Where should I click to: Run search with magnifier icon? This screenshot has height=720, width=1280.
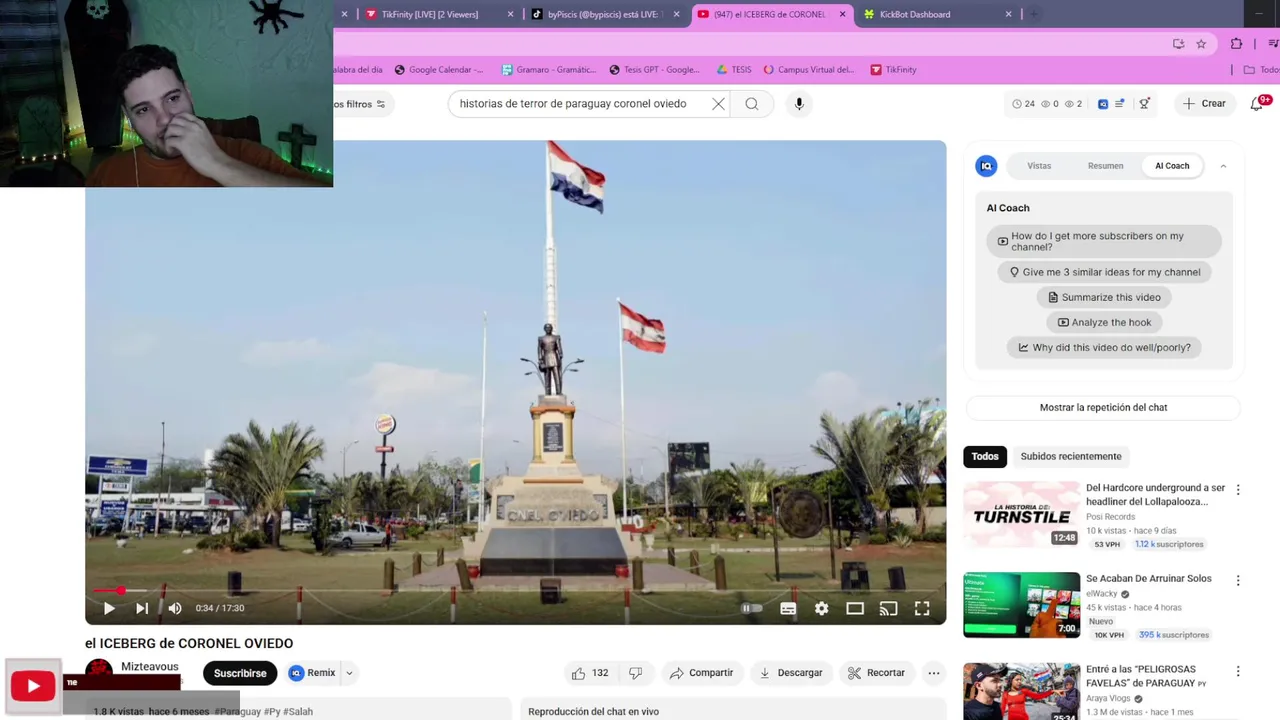tap(752, 104)
